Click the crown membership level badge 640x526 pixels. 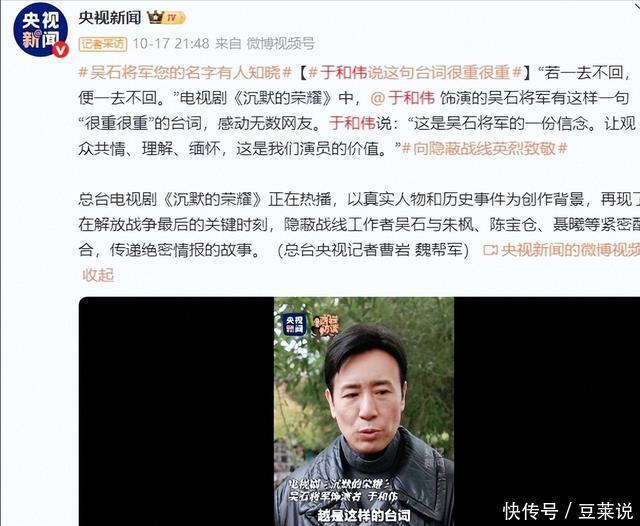tap(166, 18)
